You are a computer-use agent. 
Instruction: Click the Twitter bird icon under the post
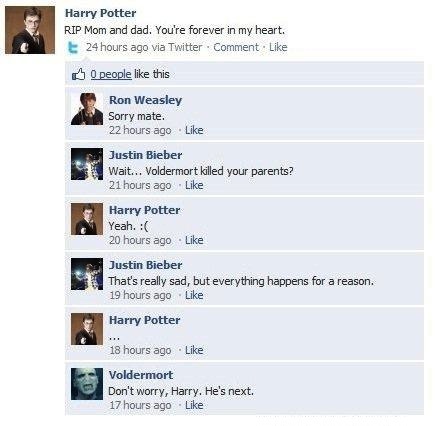[73, 48]
